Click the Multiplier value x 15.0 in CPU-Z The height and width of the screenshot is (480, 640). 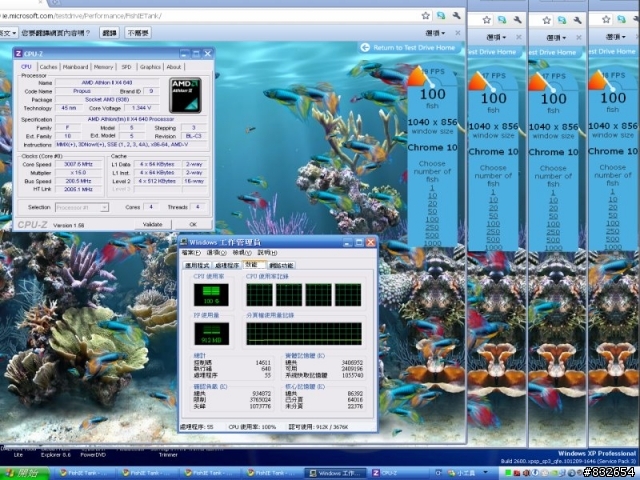click(78, 173)
